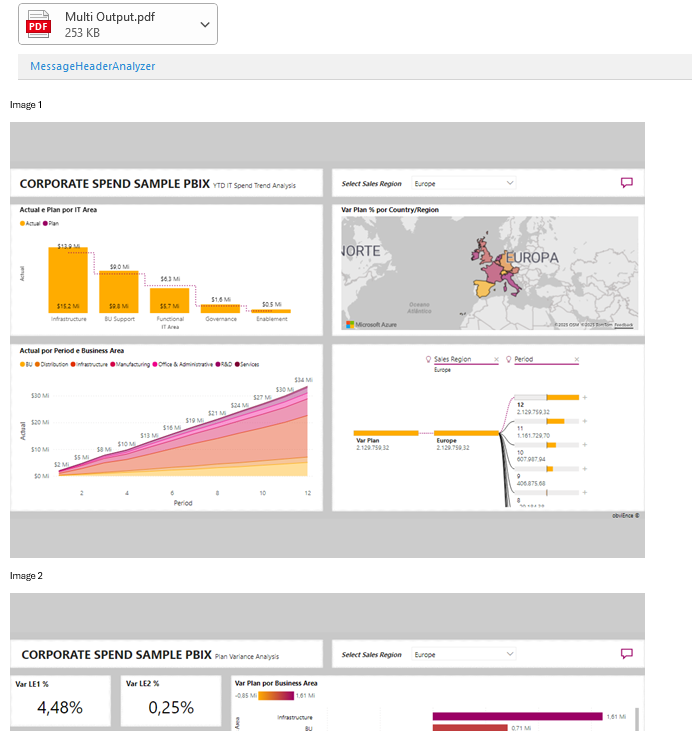Click the Feedback link on the map
692x731 pixels.
623,325
